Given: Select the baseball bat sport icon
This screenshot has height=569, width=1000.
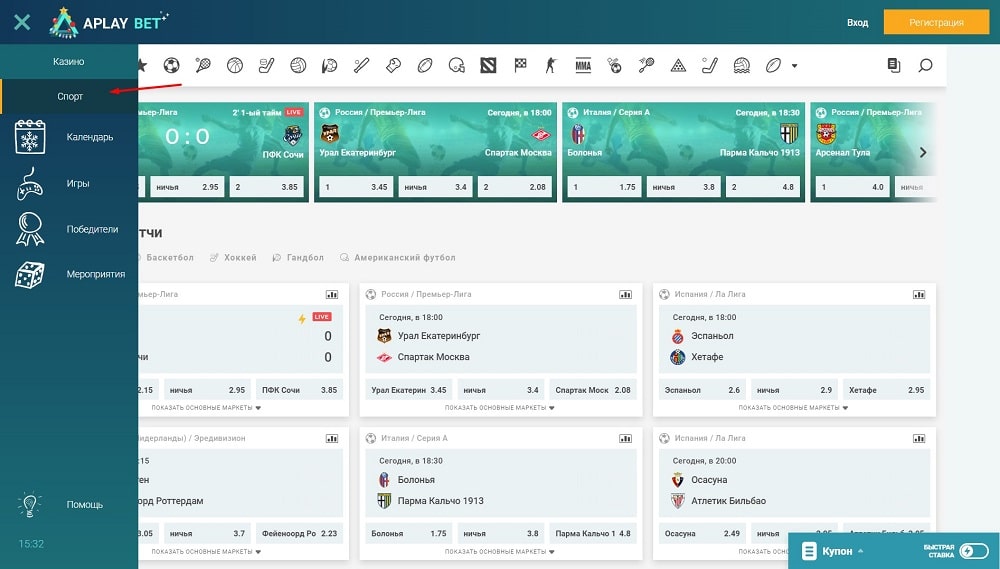Looking at the screenshot, I should pyautogui.click(x=361, y=65).
